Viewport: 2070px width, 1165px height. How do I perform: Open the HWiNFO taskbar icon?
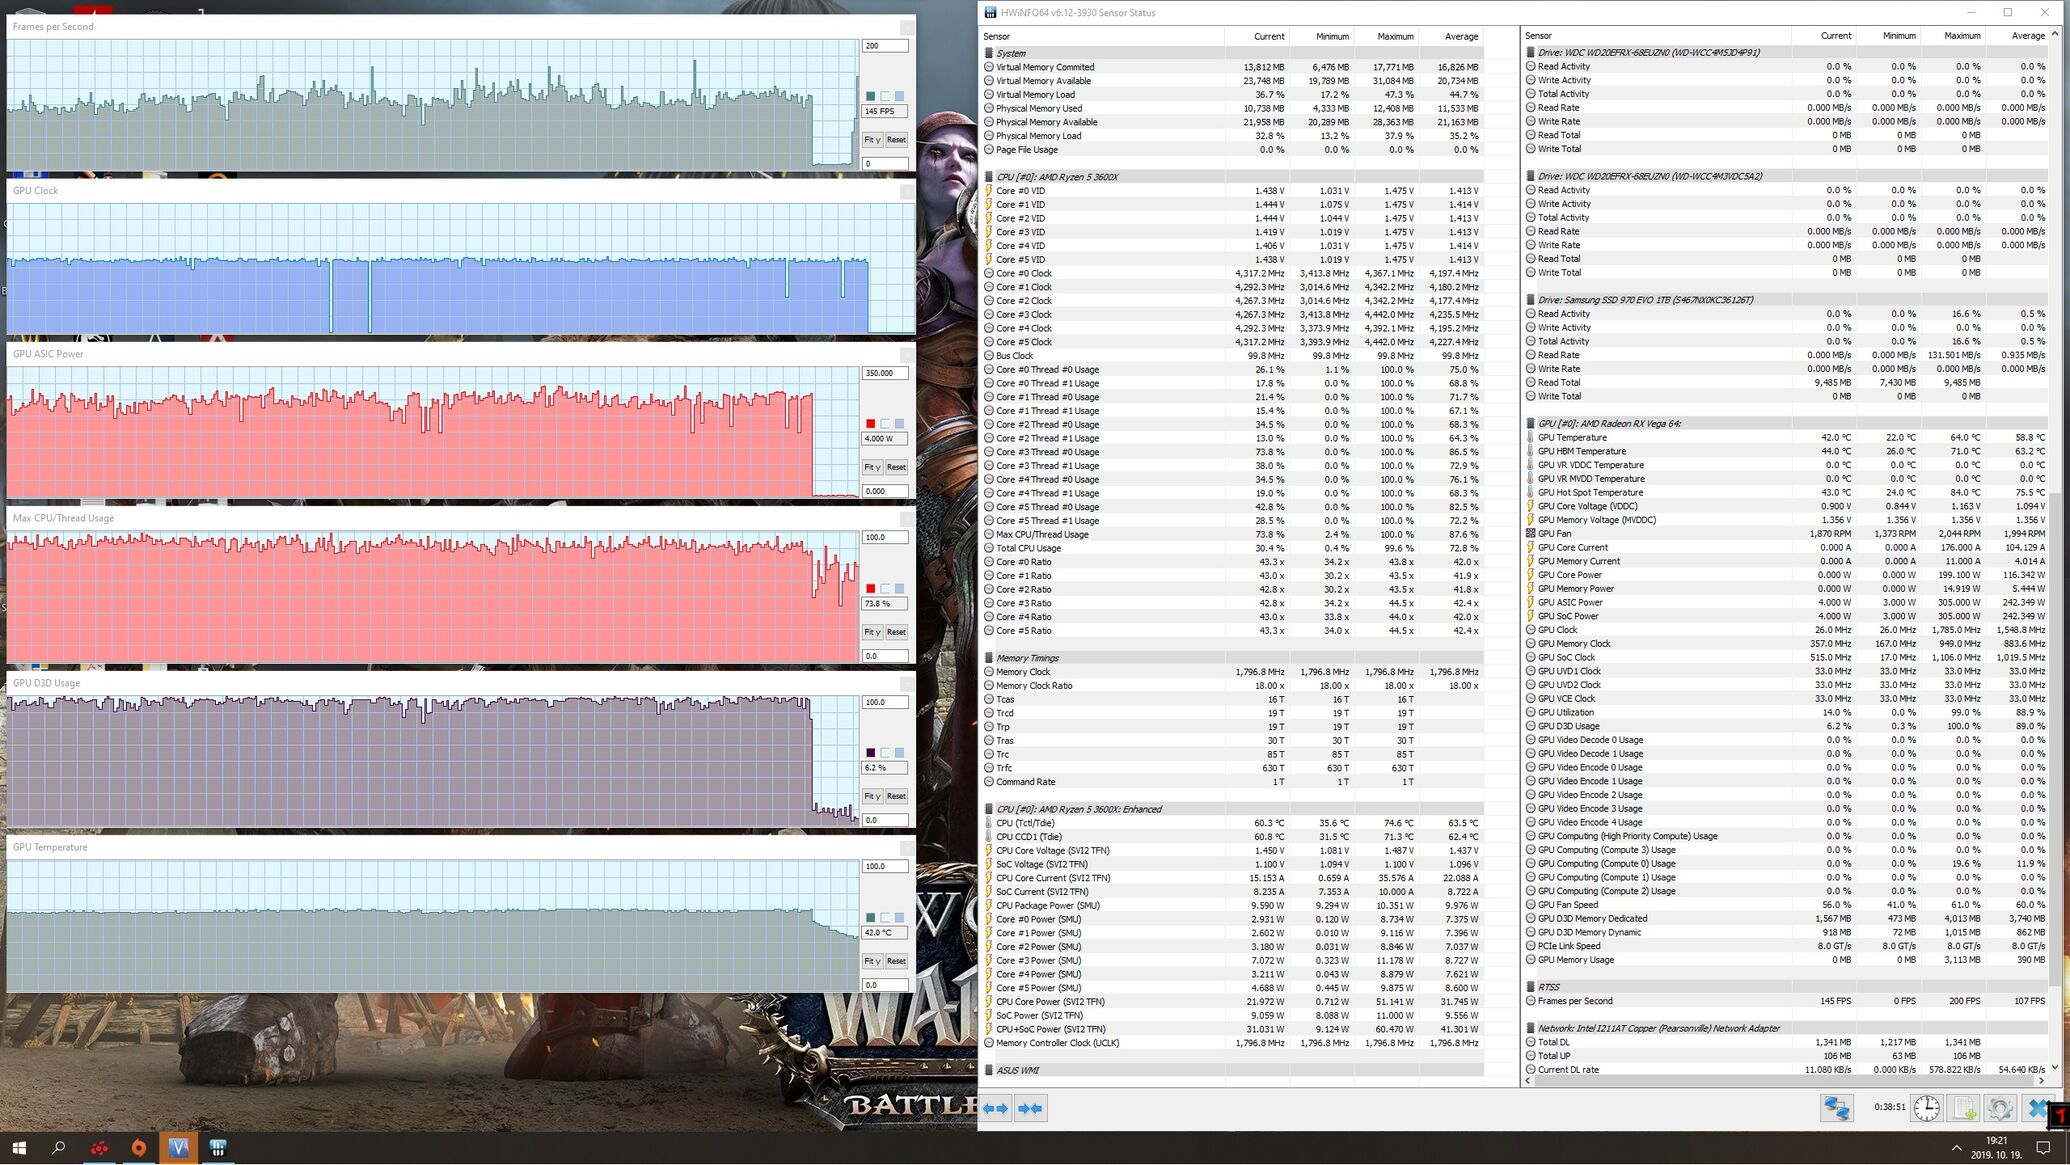[218, 1148]
